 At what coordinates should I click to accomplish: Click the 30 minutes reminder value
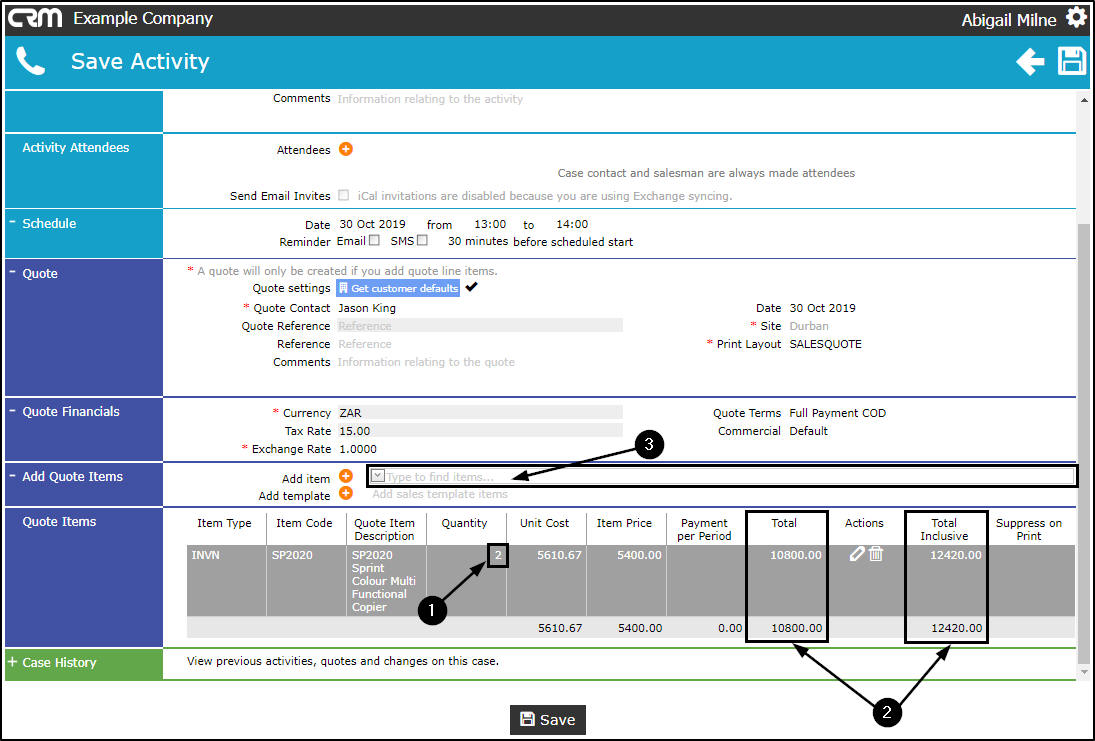point(478,241)
